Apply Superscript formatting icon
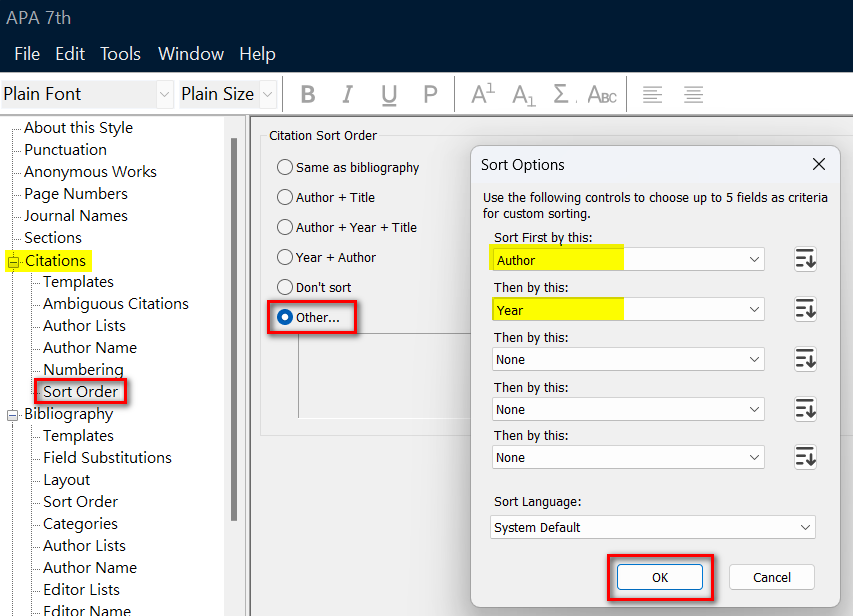Viewport: 853px width, 616px height. [x=483, y=94]
